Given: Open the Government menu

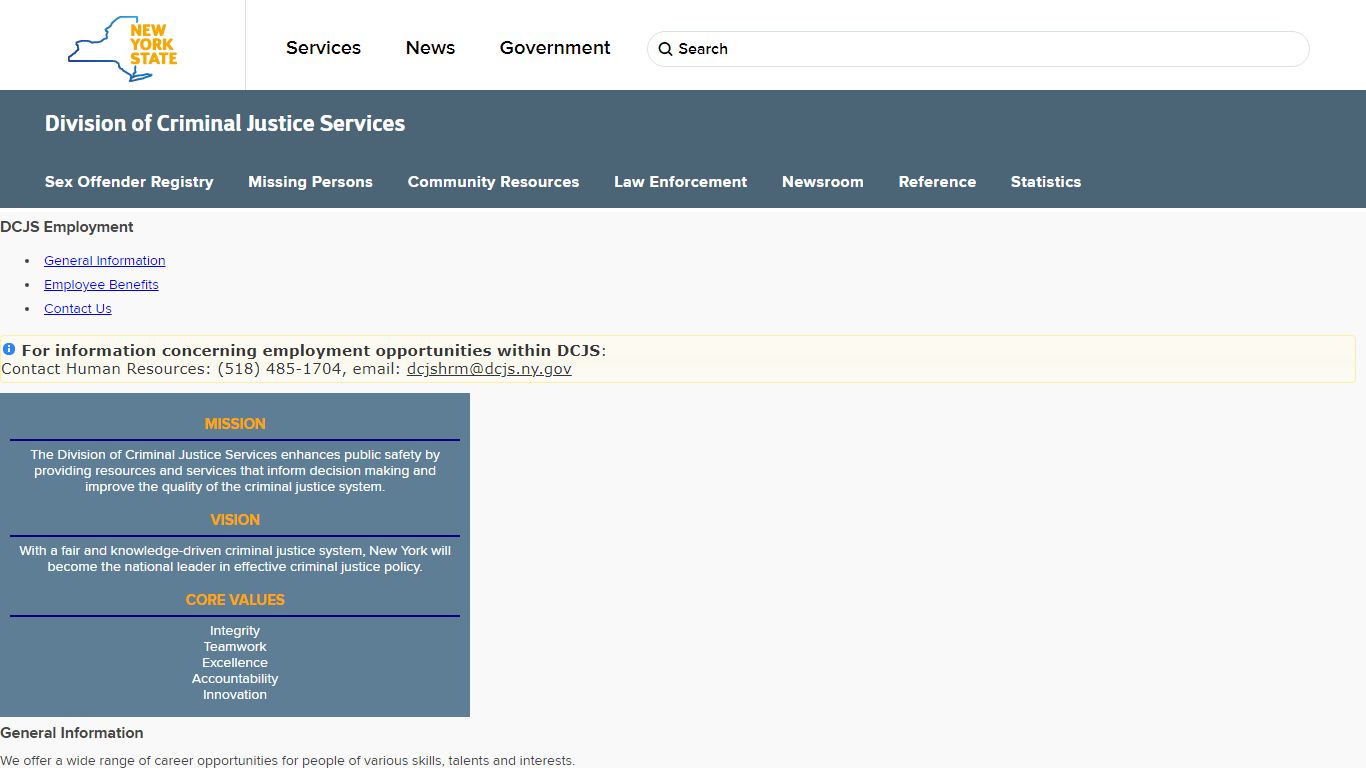Looking at the screenshot, I should coord(555,48).
